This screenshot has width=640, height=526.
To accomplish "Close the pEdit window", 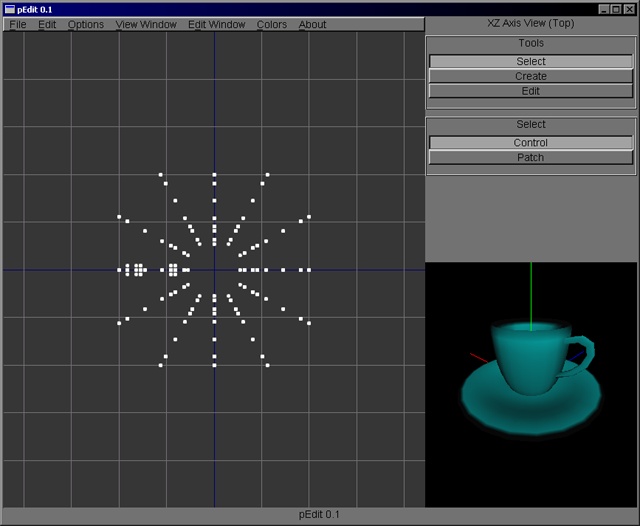I will (x=629, y=8).
